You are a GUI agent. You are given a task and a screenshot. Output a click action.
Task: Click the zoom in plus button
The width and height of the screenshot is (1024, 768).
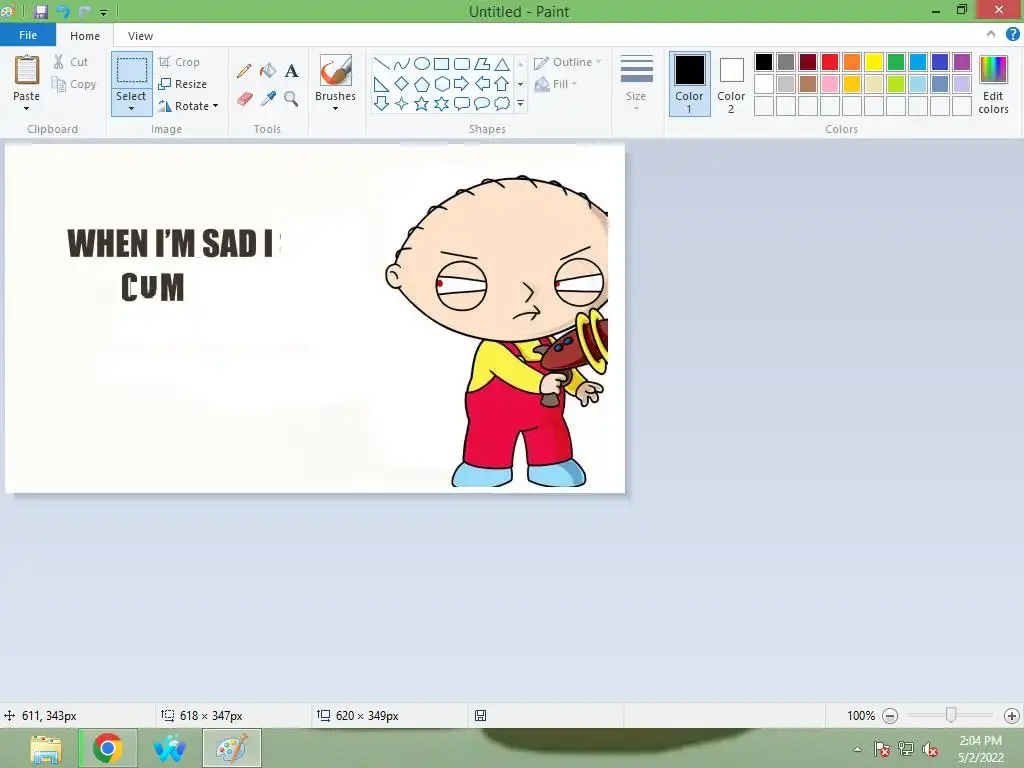point(1012,716)
